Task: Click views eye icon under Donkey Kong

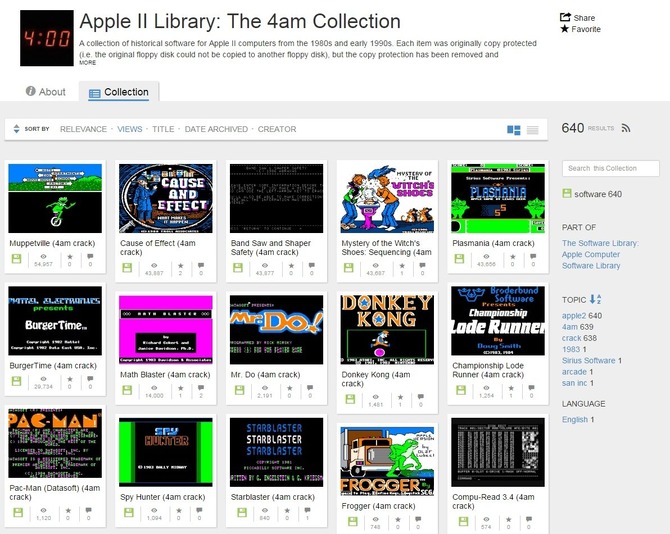Action: tap(376, 396)
